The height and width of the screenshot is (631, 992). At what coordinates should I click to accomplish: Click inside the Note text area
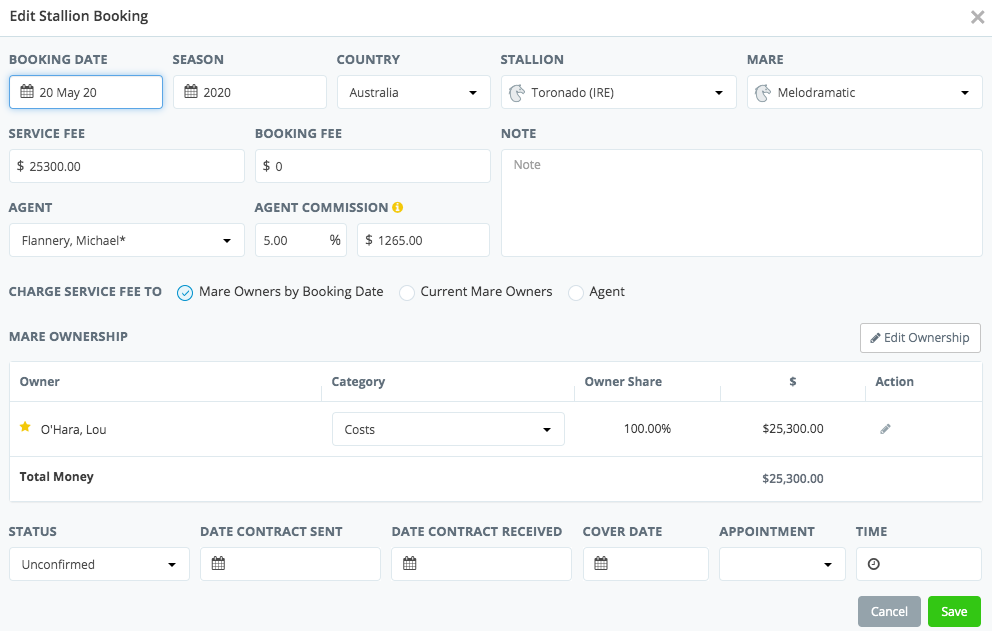[x=740, y=202]
